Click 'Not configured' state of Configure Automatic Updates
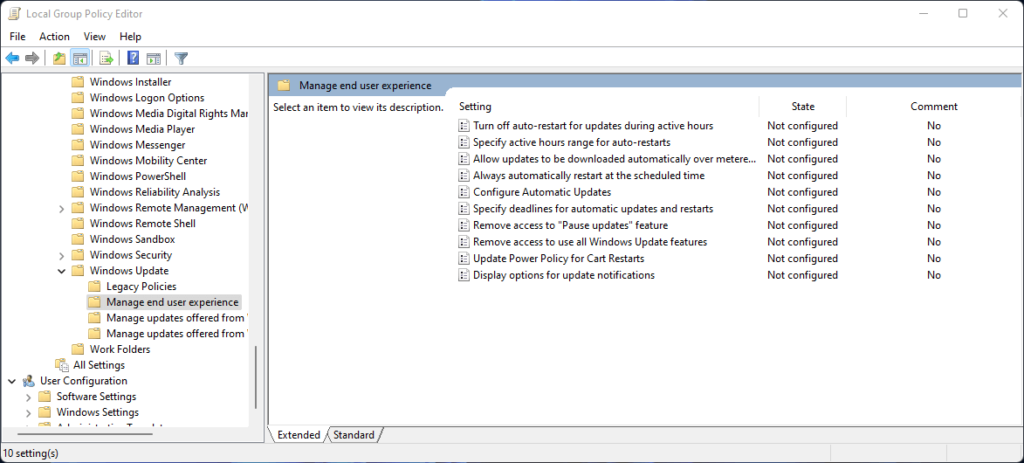This screenshot has width=1024, height=463. click(x=802, y=192)
